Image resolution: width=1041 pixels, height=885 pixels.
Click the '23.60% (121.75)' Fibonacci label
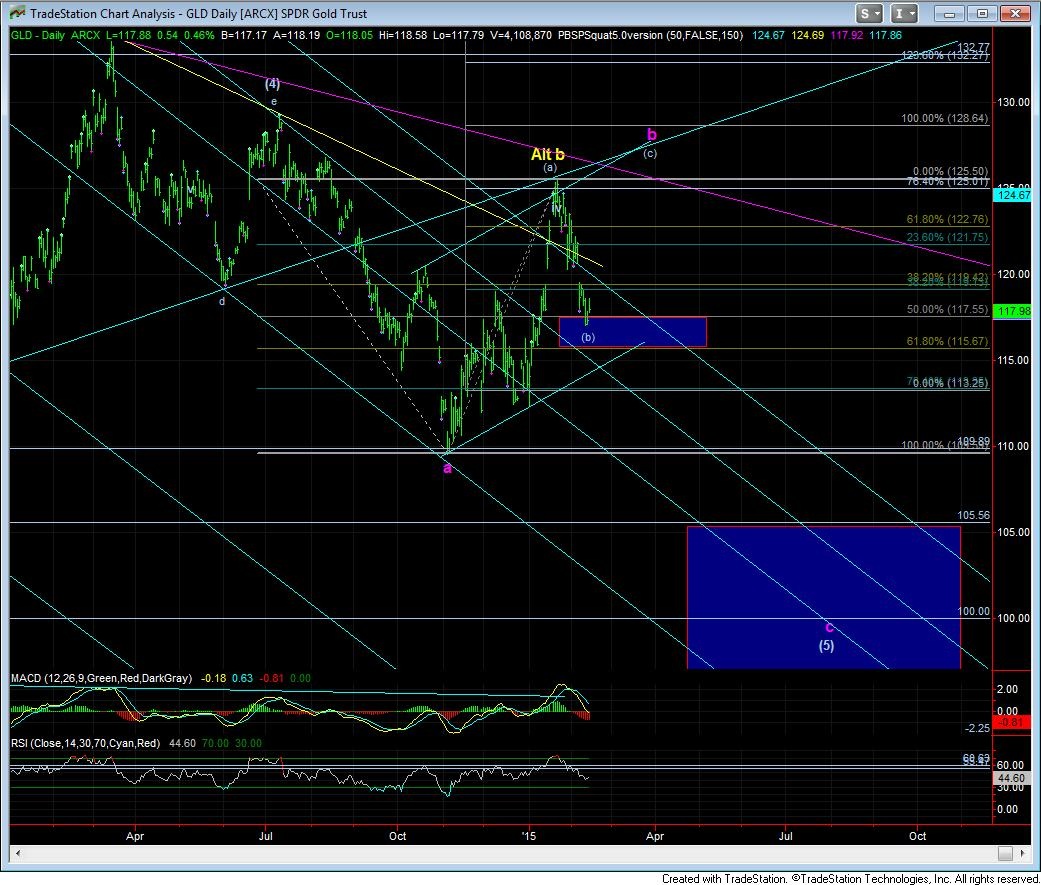pyautogui.click(x=947, y=238)
